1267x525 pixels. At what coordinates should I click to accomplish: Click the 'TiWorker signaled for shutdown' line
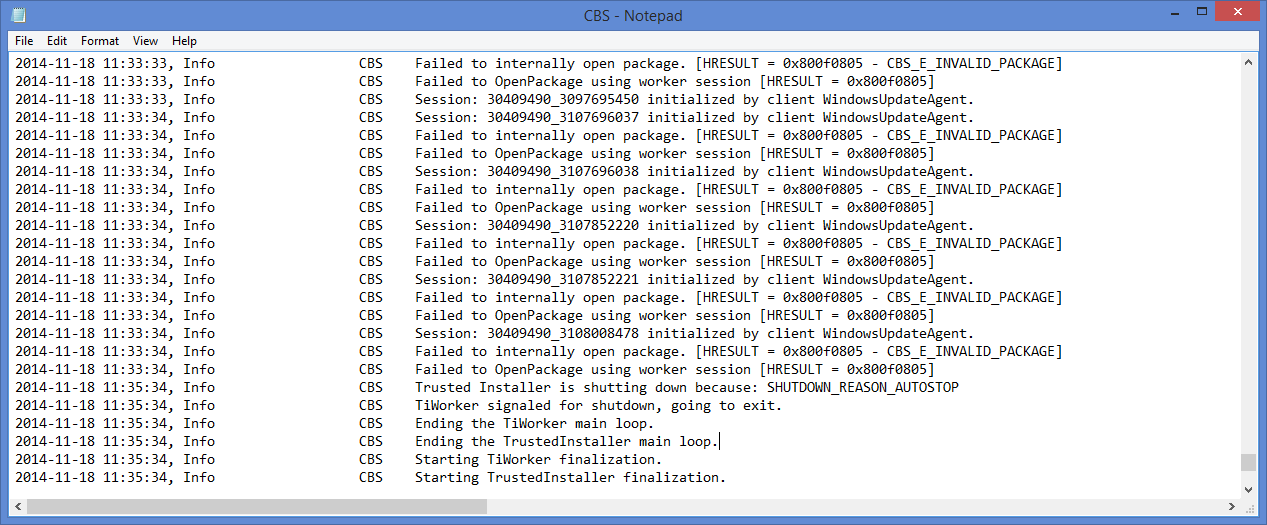pyautogui.click(x=598, y=405)
